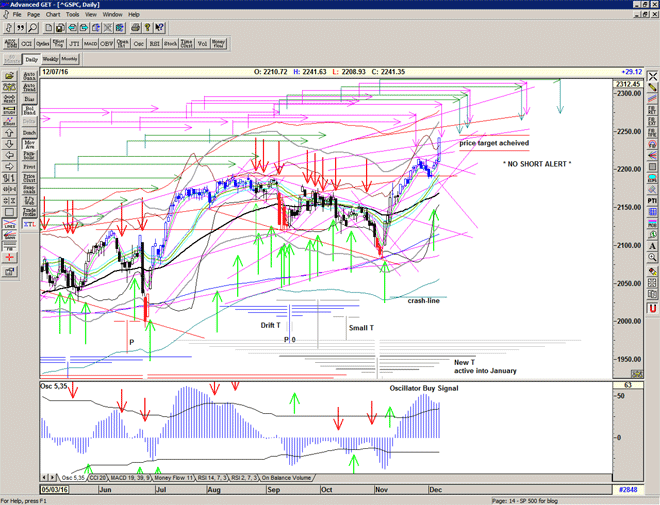Click the Vol indicator button
The width and height of the screenshot is (660, 505).
202,43
